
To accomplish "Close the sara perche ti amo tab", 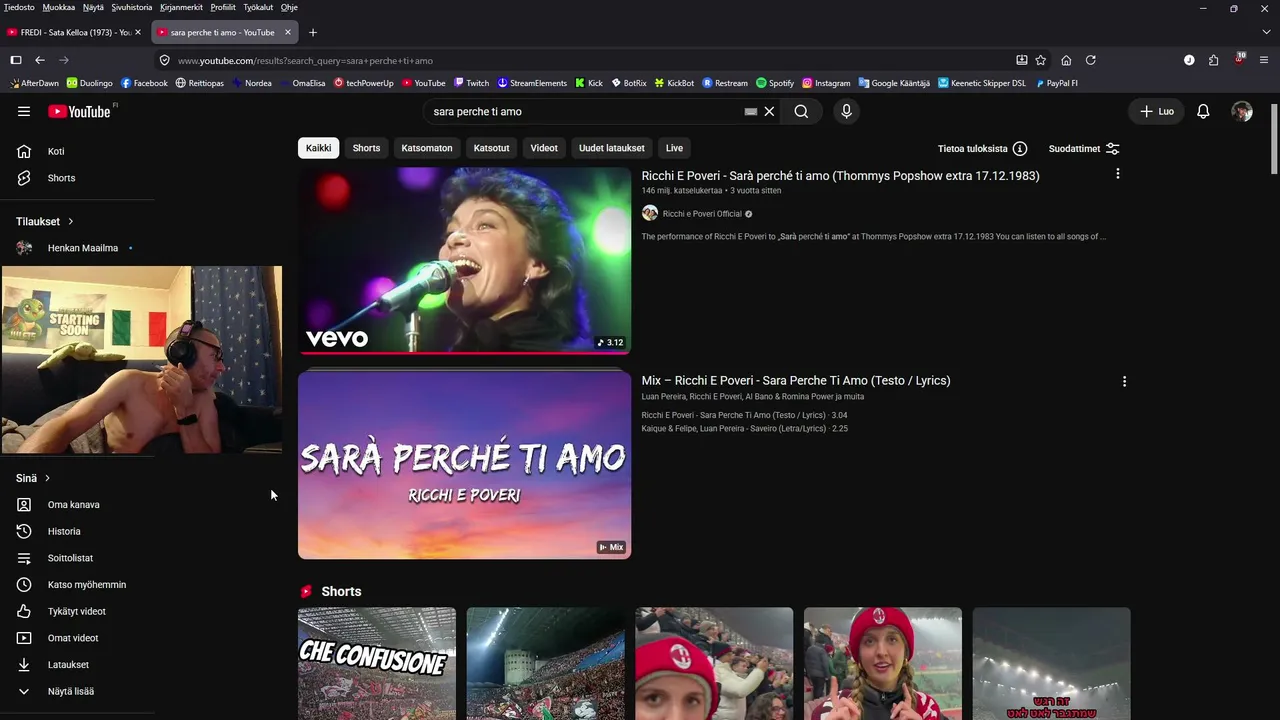I will click(x=288, y=32).
